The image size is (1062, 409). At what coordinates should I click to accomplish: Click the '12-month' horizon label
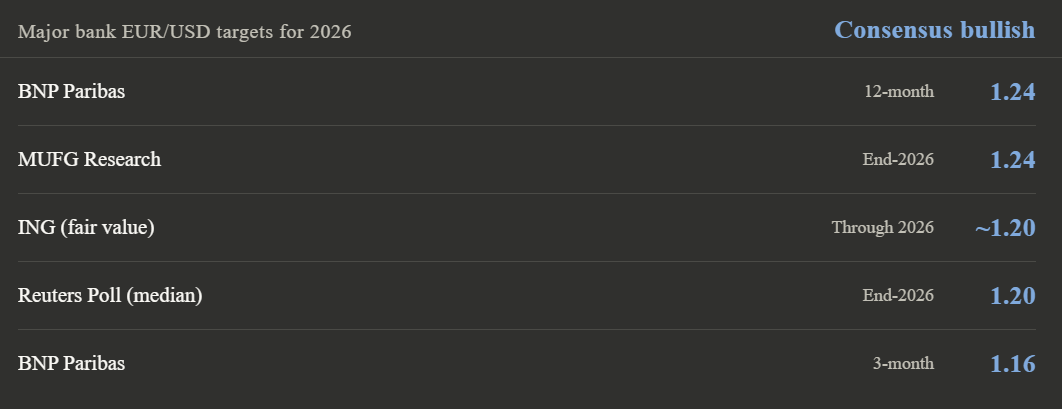coord(899,92)
